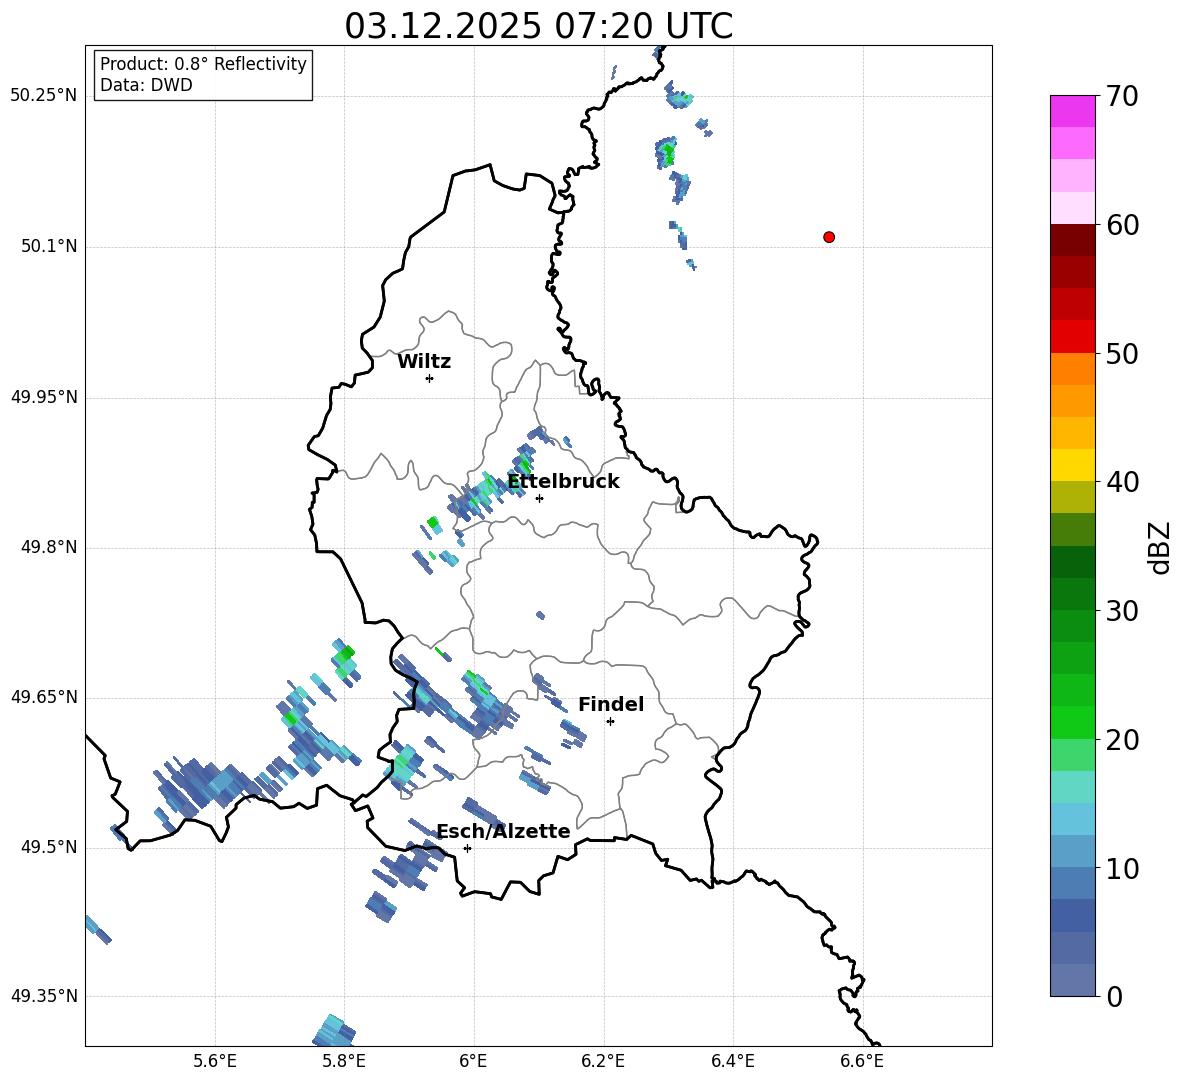Click the Wiltz city label
Screen dimensions: 1184x1081
424,362
